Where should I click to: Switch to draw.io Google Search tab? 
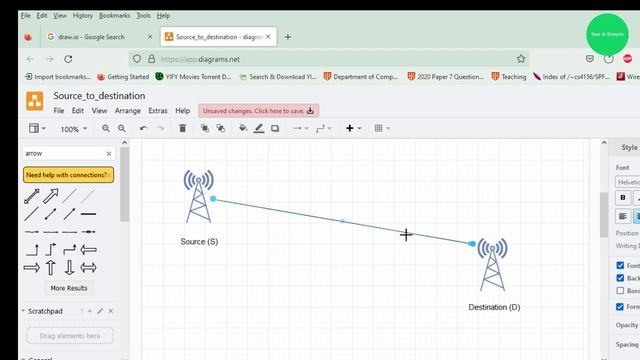pyautogui.click(x=100, y=37)
